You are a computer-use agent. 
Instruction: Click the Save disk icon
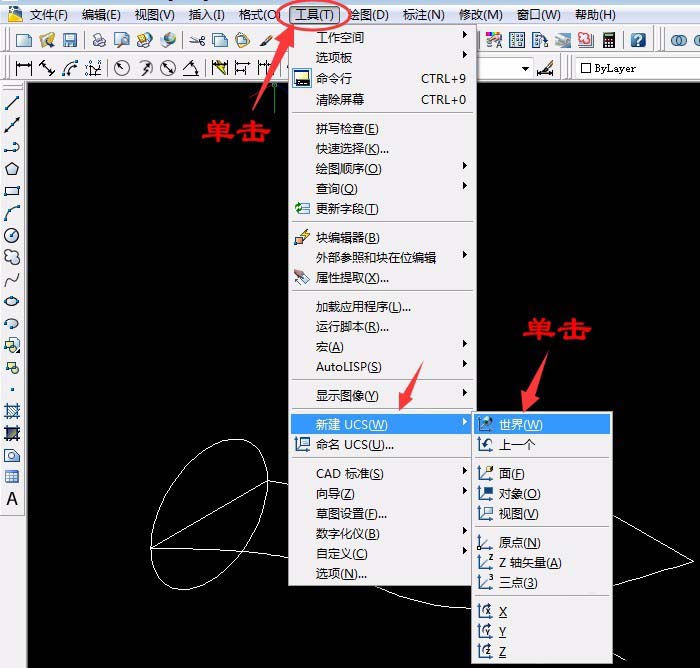click(x=70, y=40)
